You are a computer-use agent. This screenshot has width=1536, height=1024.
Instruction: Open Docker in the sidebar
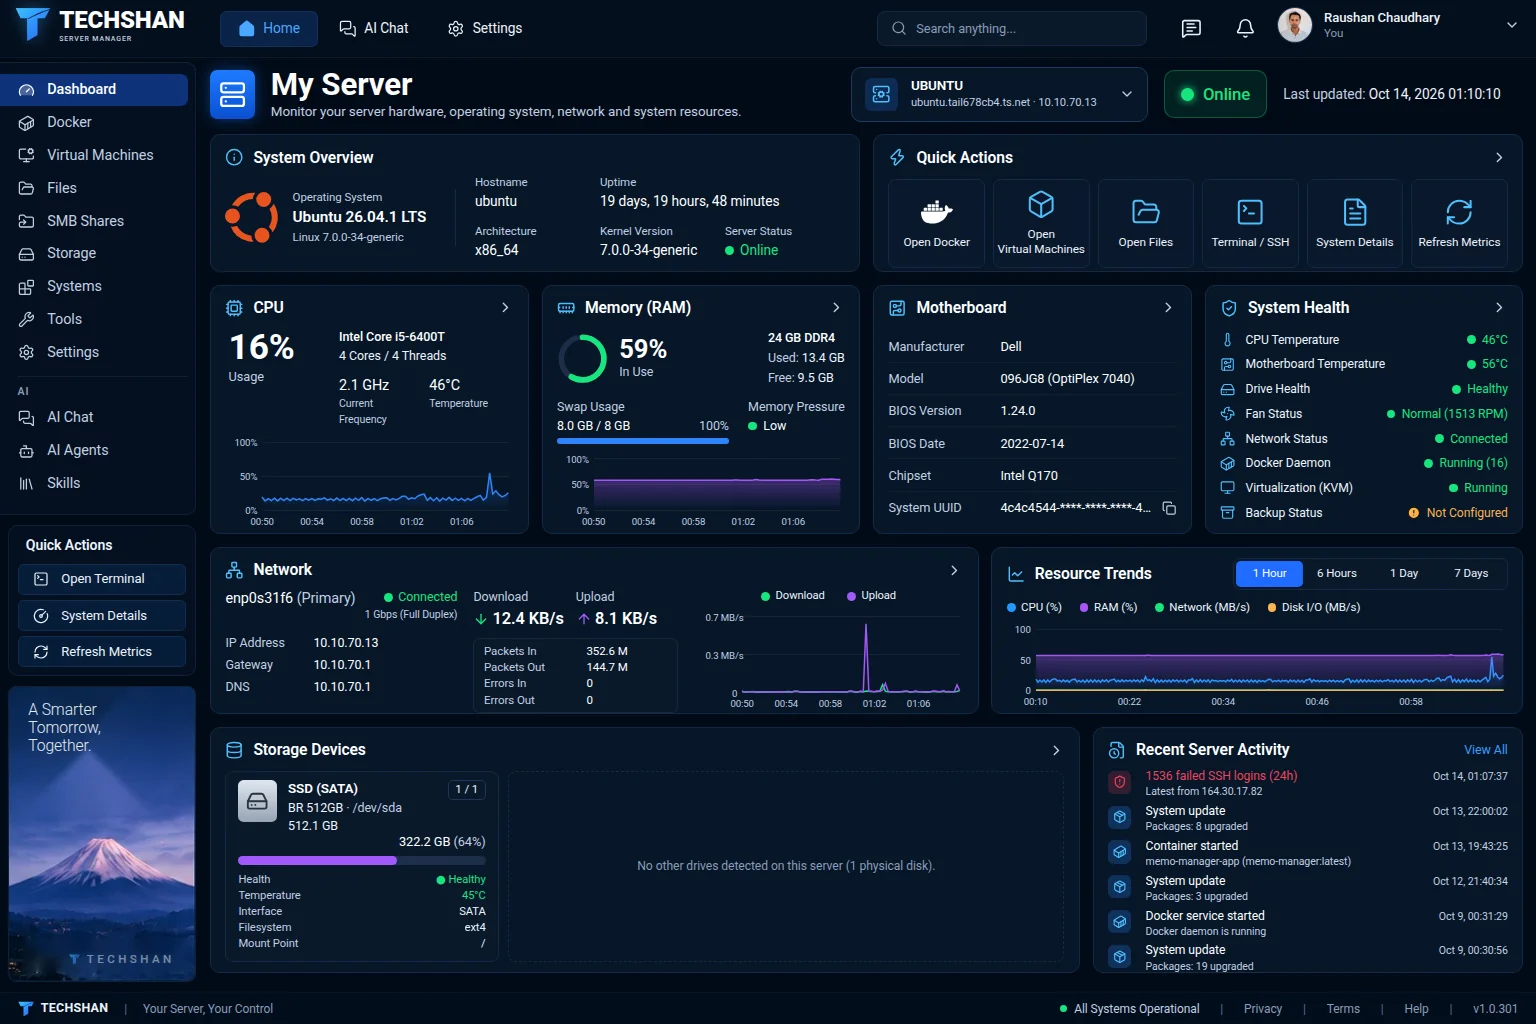click(x=94, y=122)
